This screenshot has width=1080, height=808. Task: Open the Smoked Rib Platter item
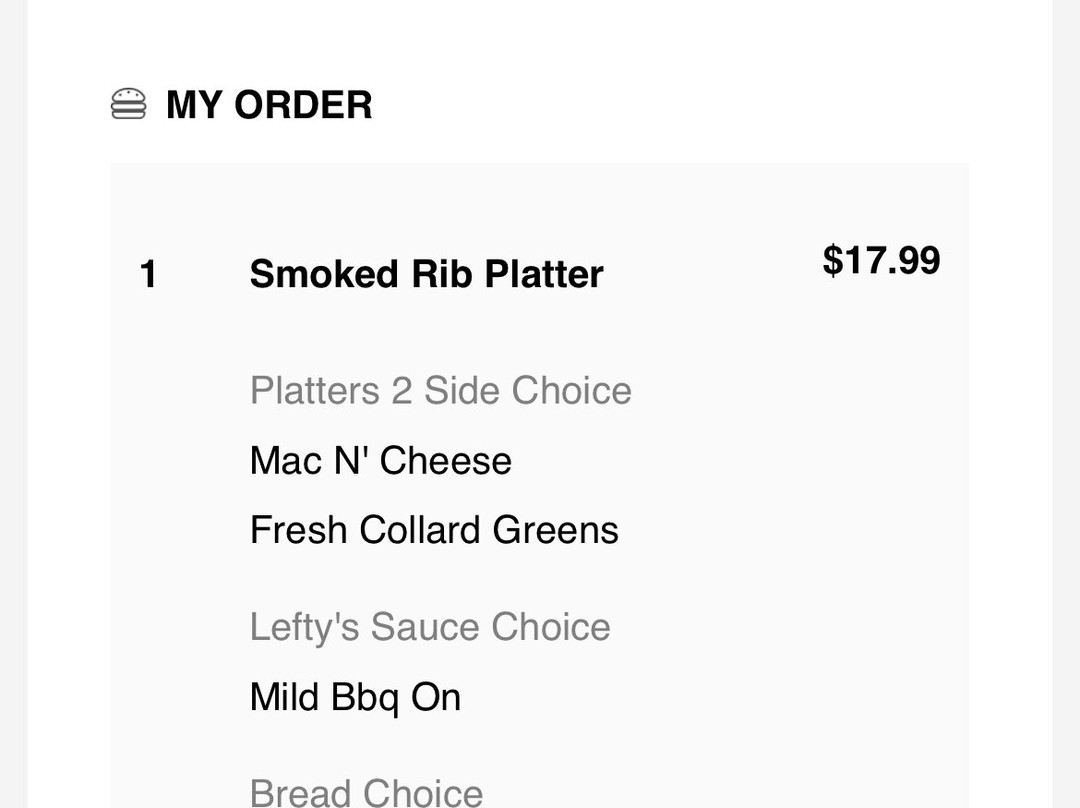pyautogui.click(x=426, y=274)
